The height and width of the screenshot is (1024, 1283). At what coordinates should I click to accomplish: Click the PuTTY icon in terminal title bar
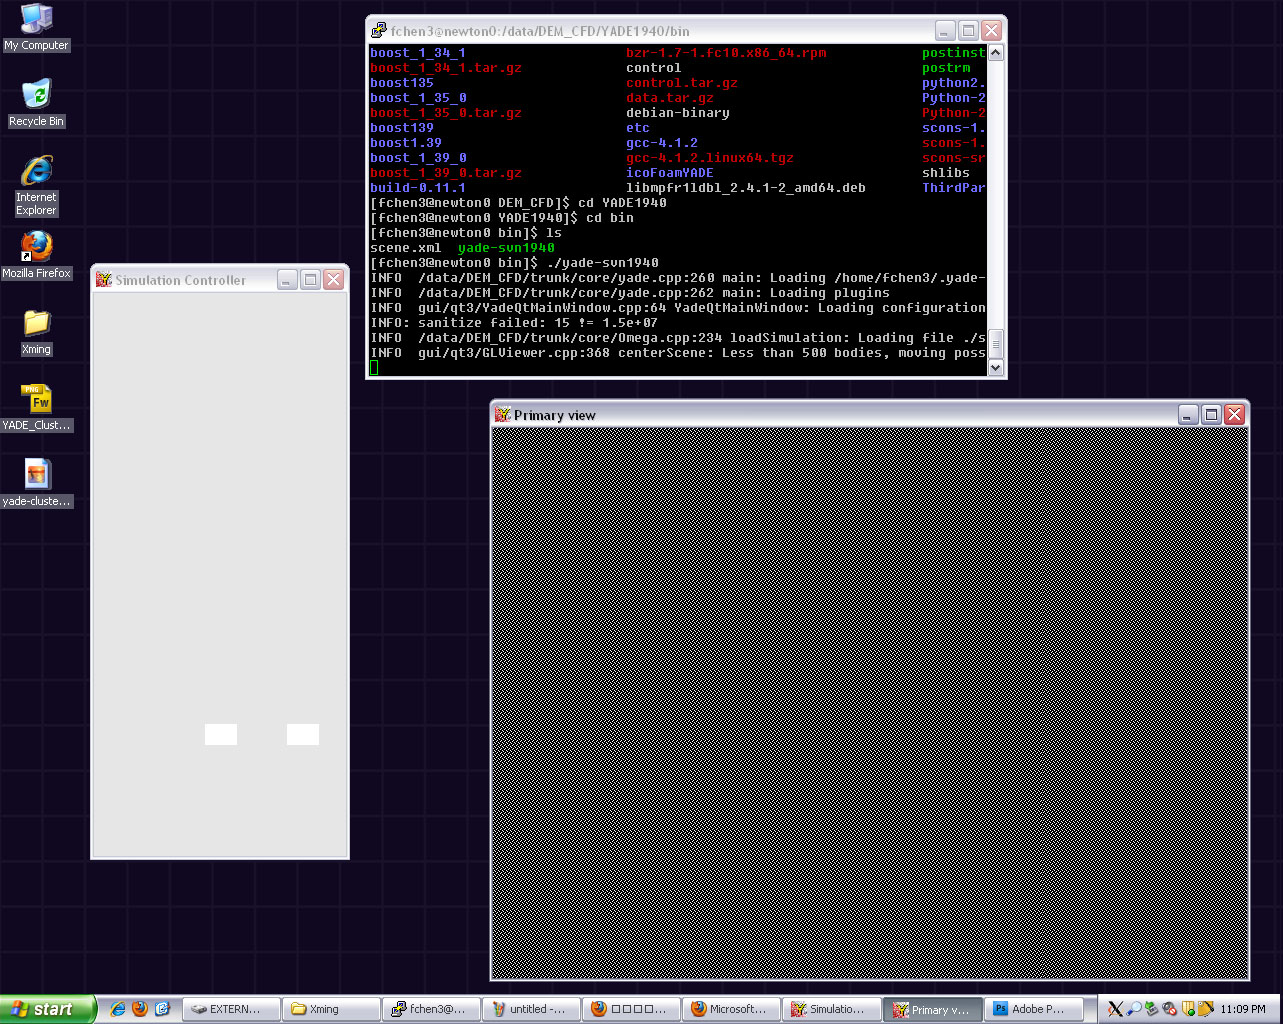pos(378,31)
